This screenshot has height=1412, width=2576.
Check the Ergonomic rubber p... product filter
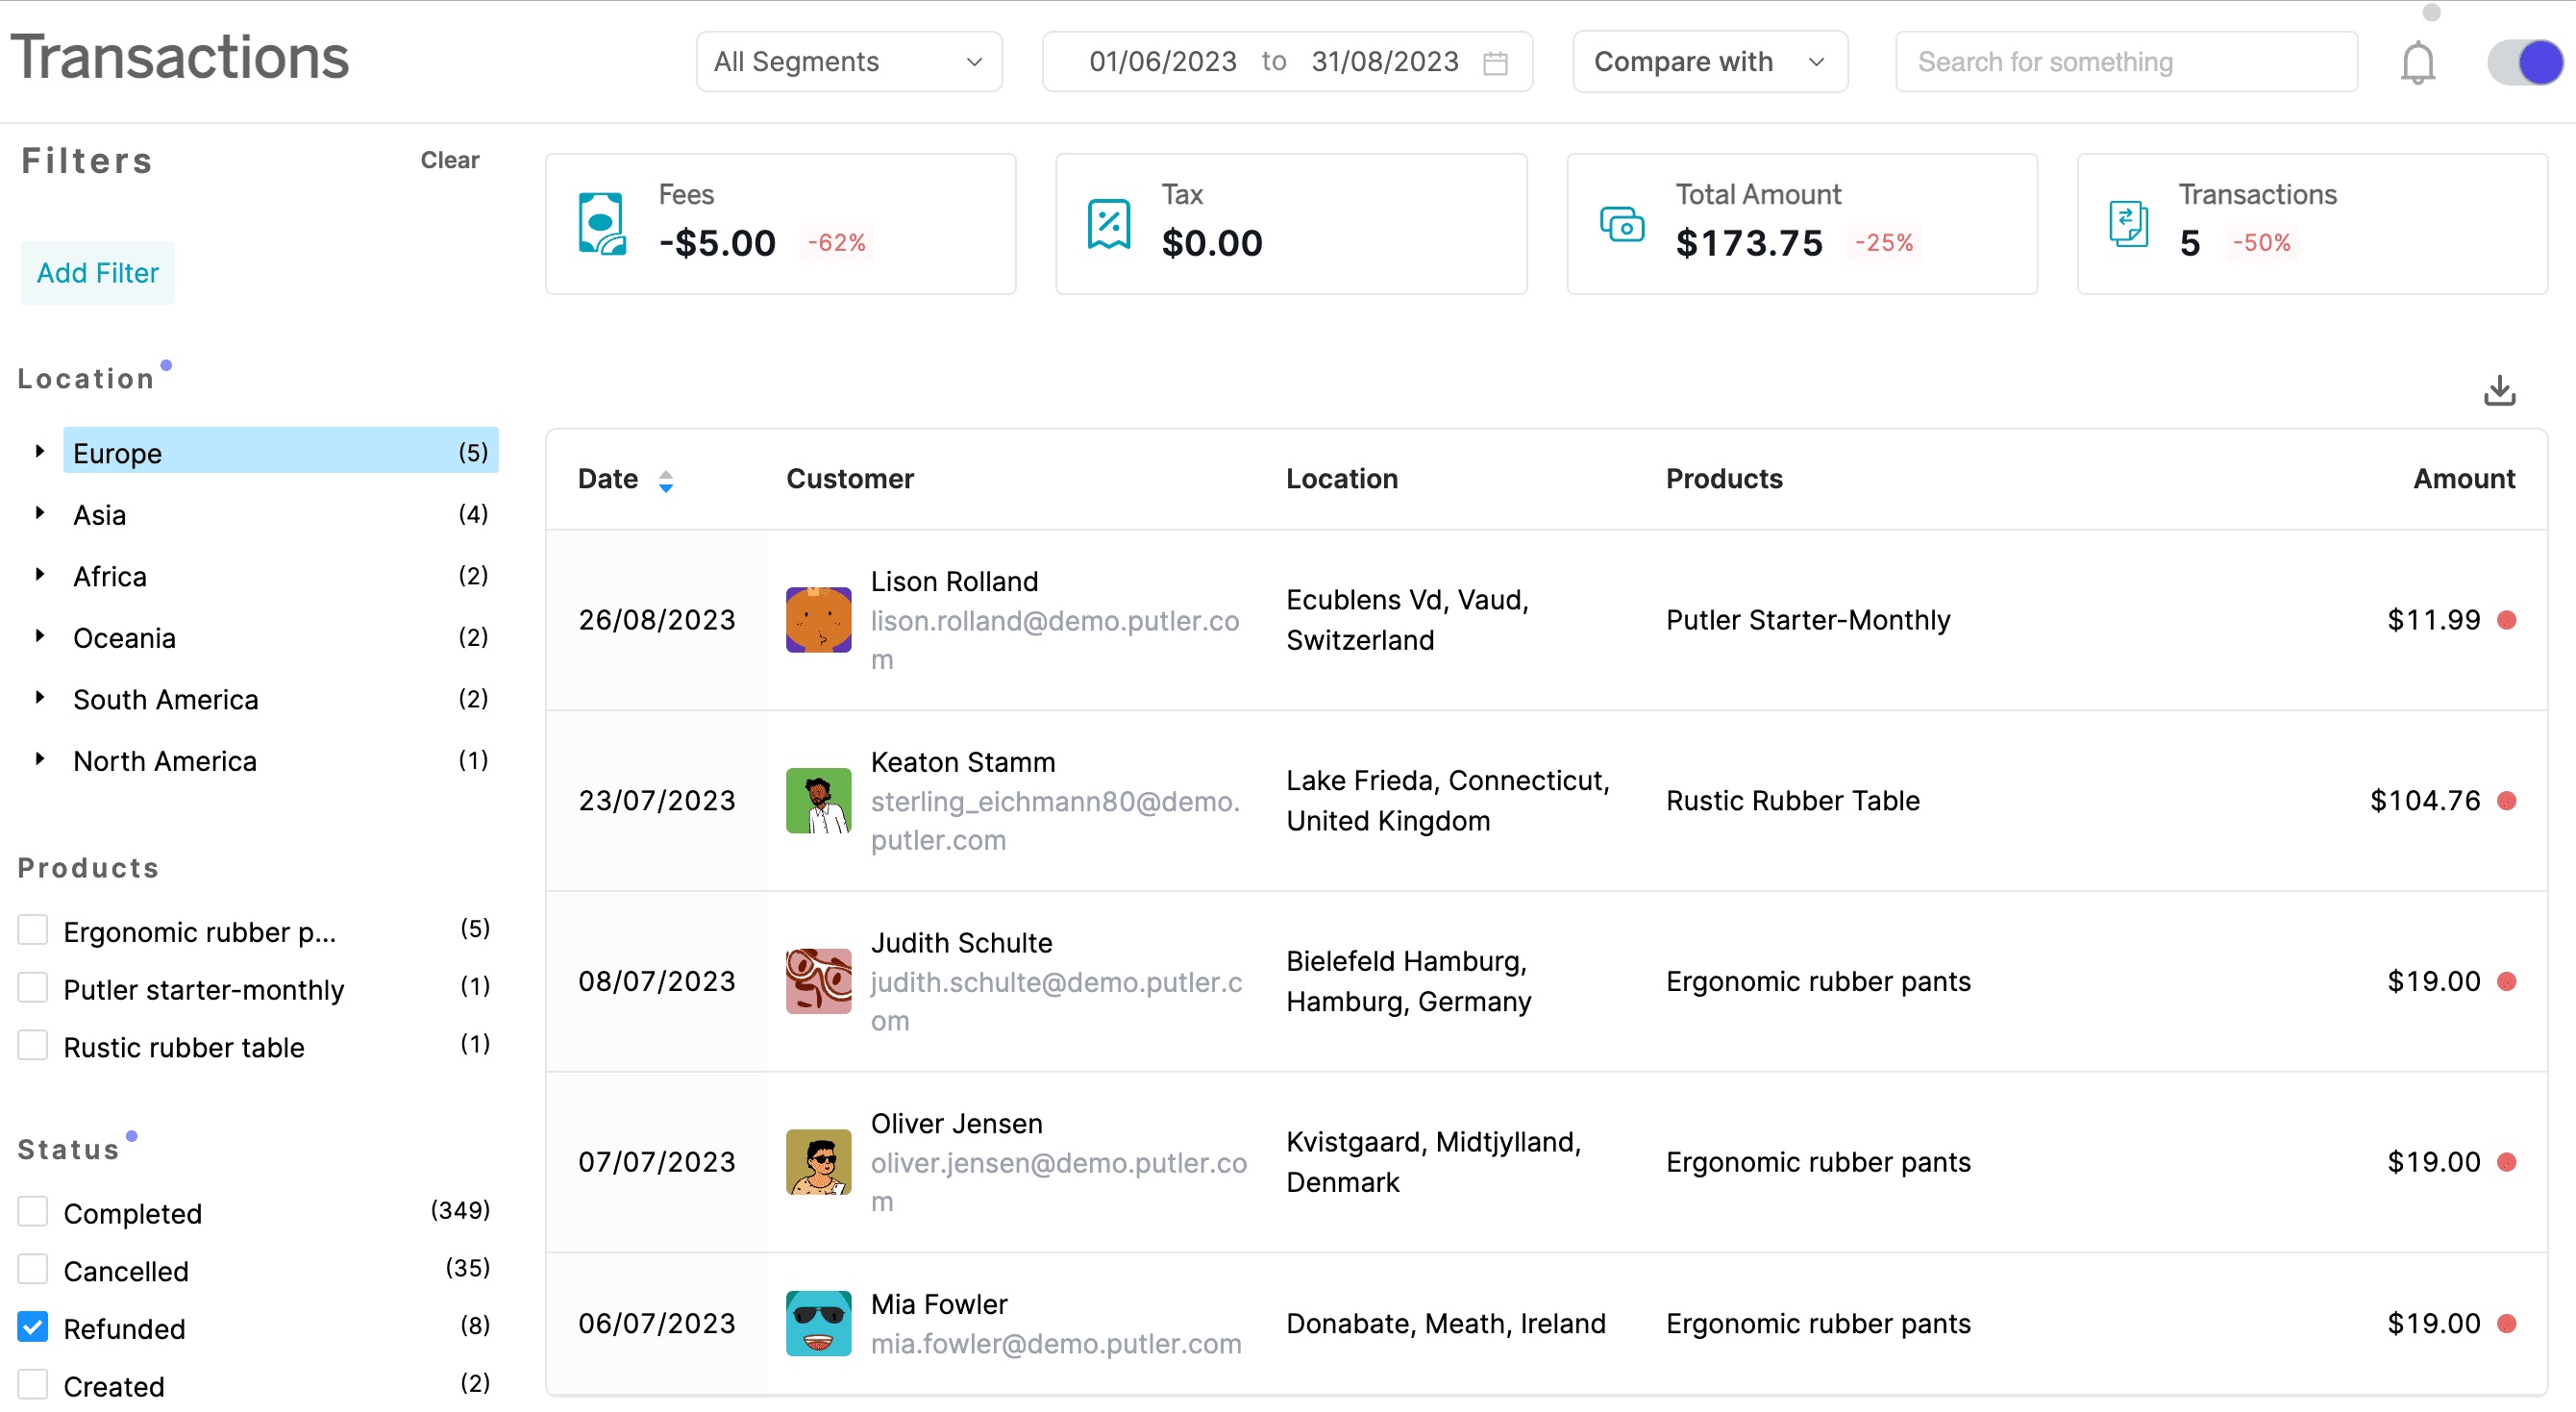click(x=33, y=930)
